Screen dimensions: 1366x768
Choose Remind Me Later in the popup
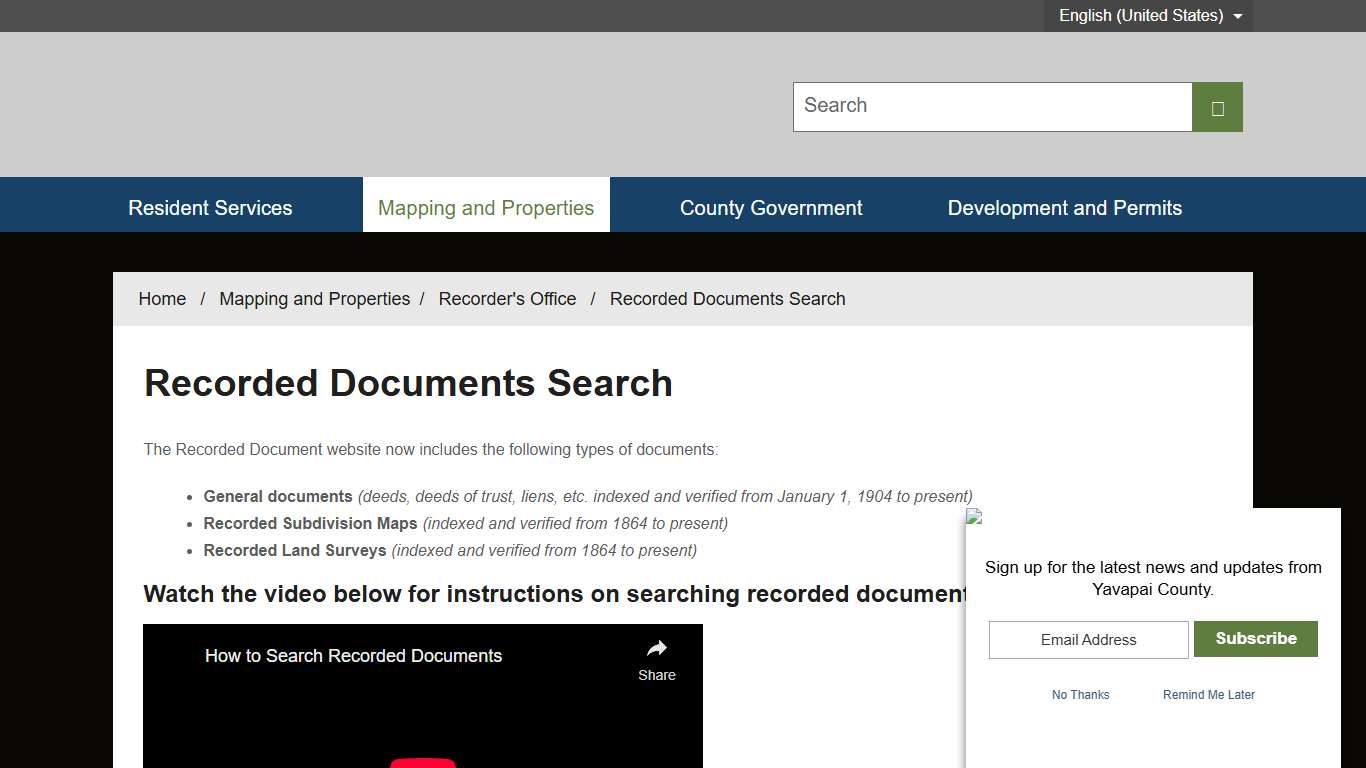tap(1208, 694)
